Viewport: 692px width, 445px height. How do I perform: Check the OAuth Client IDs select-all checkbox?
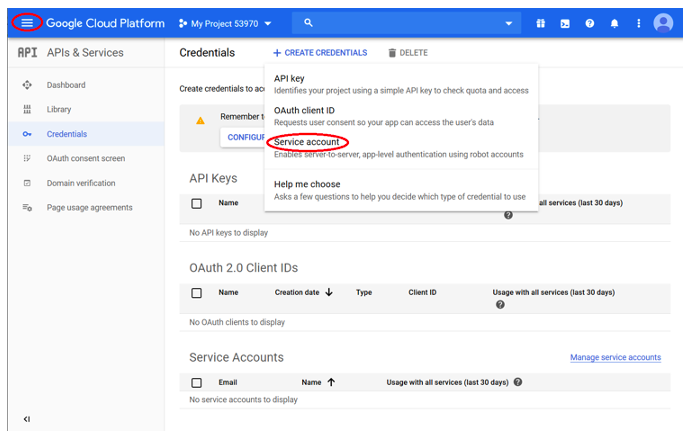point(197,293)
